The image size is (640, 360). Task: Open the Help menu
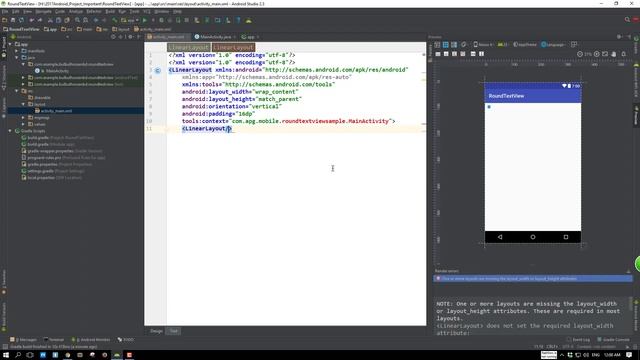pos(177,11)
